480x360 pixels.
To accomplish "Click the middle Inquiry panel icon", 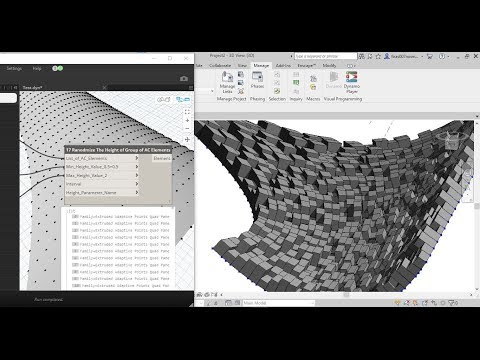I will (x=296, y=82).
